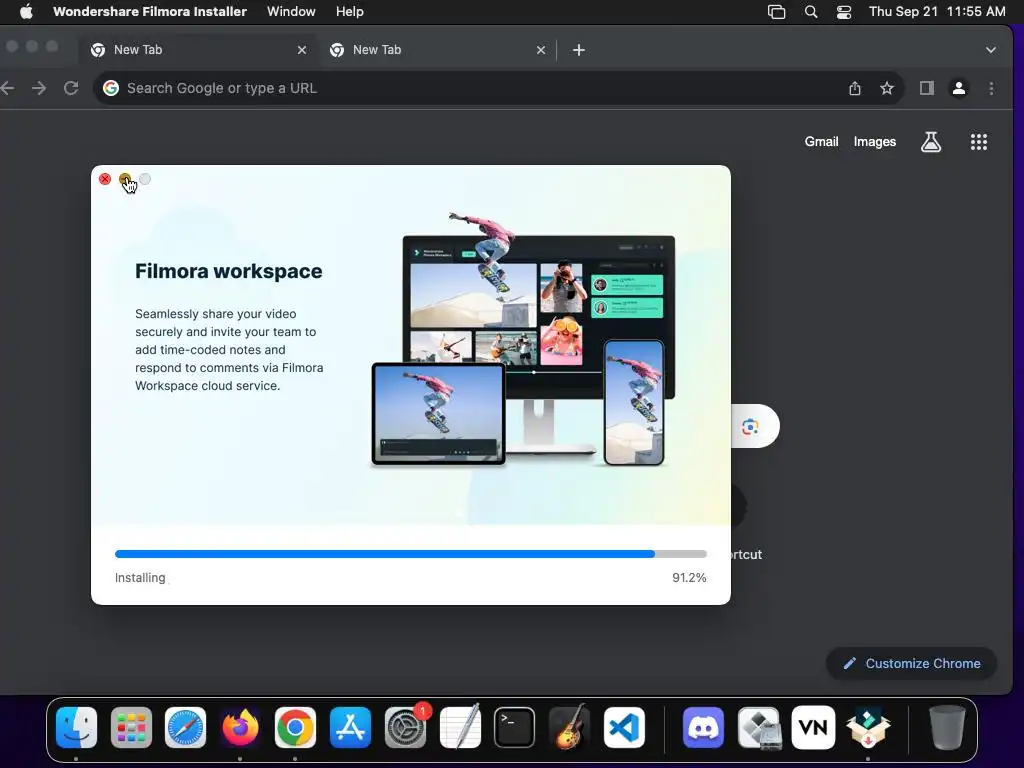Click the Installing status label
Image resolution: width=1024 pixels, height=768 pixels.
140,578
